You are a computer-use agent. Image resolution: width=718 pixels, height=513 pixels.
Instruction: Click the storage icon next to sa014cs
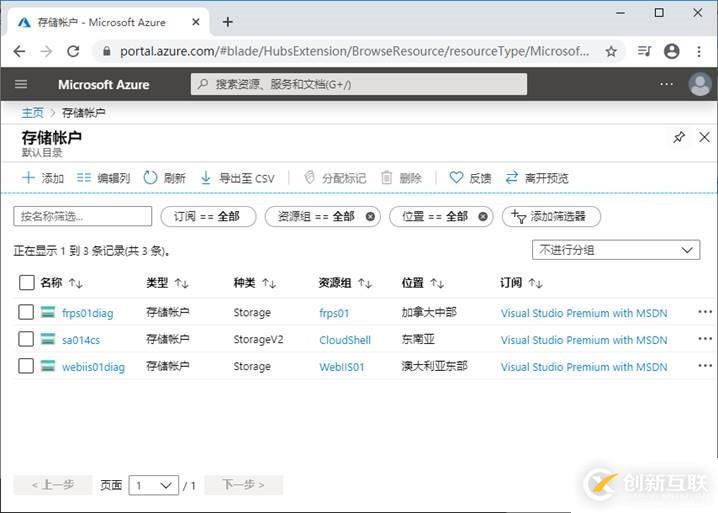click(x=48, y=339)
